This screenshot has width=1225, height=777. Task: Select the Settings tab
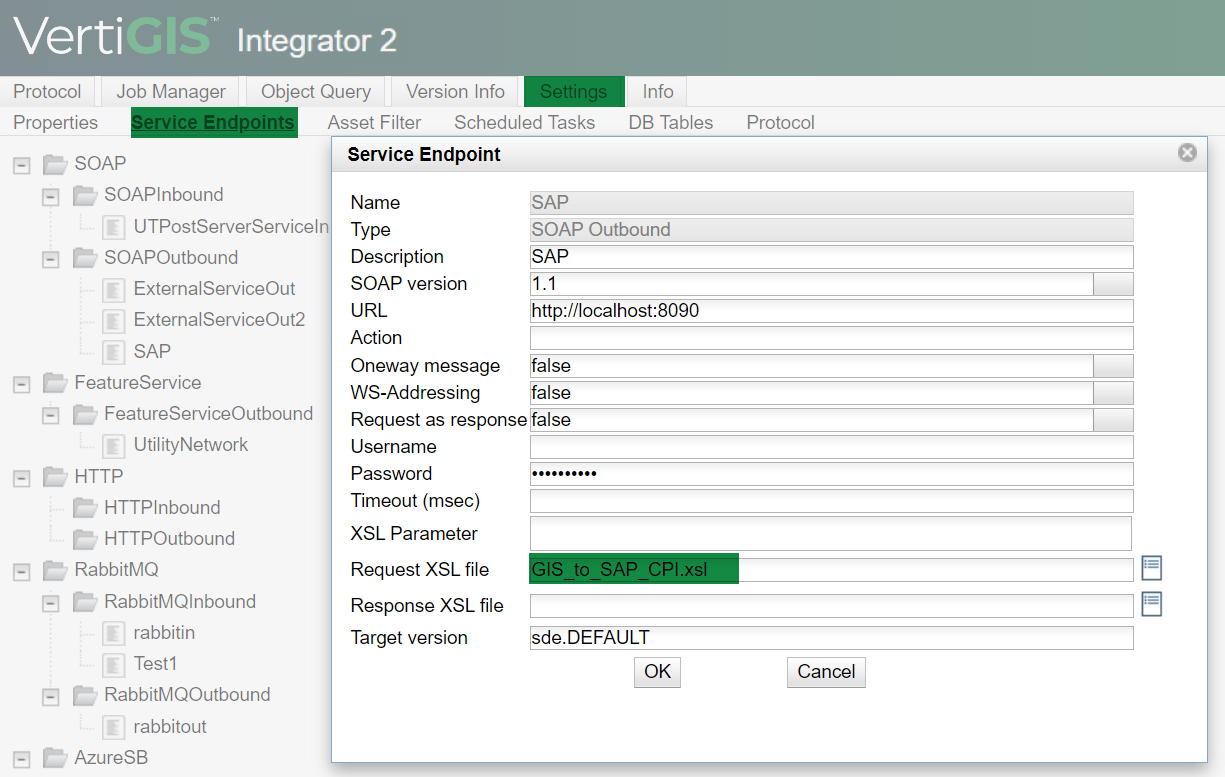[574, 92]
